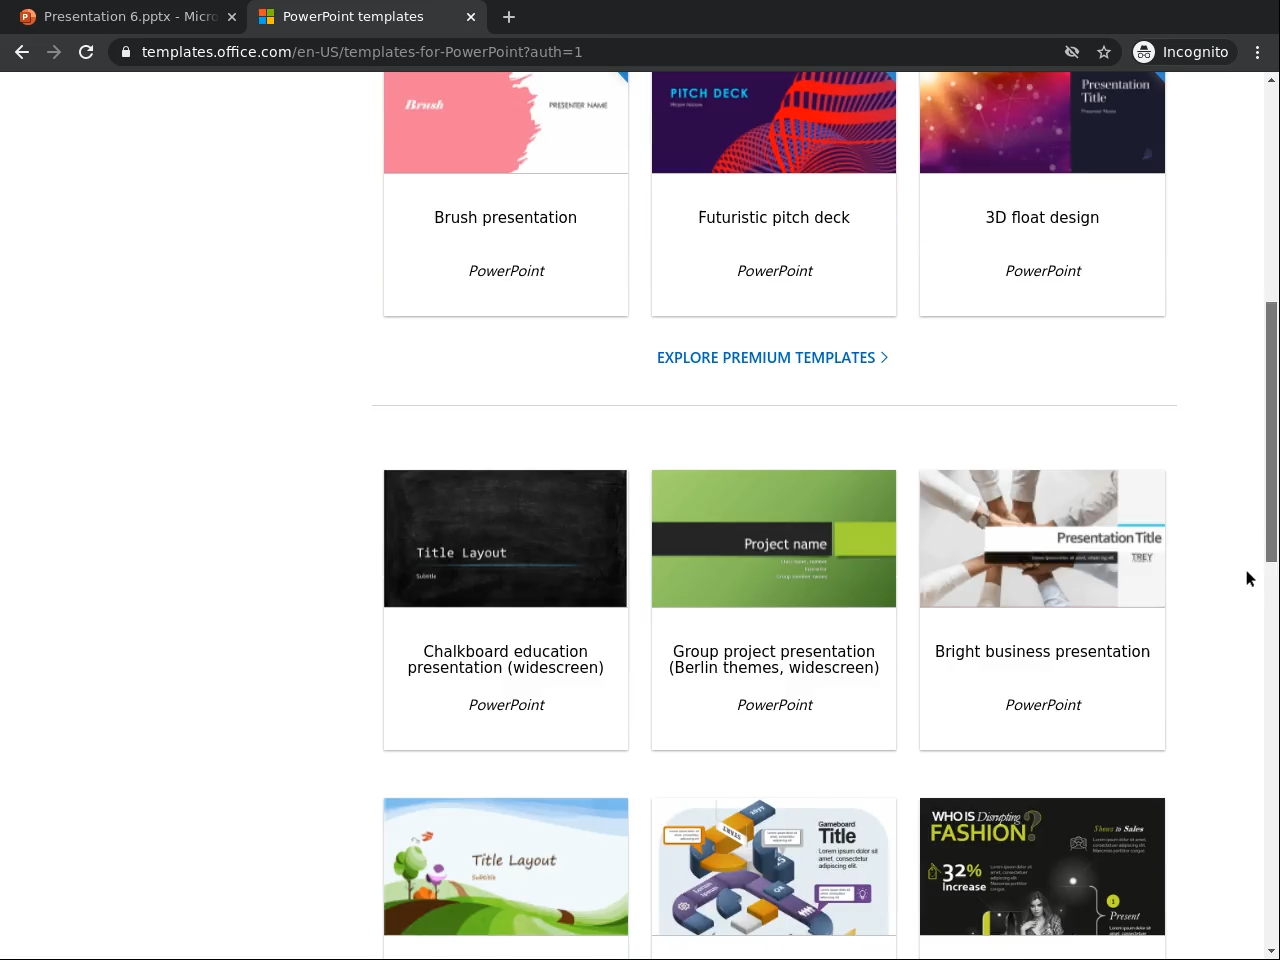This screenshot has height=960, width=1280.
Task: Open the Bright business presentation thumbnail
Action: pyautogui.click(x=1042, y=539)
